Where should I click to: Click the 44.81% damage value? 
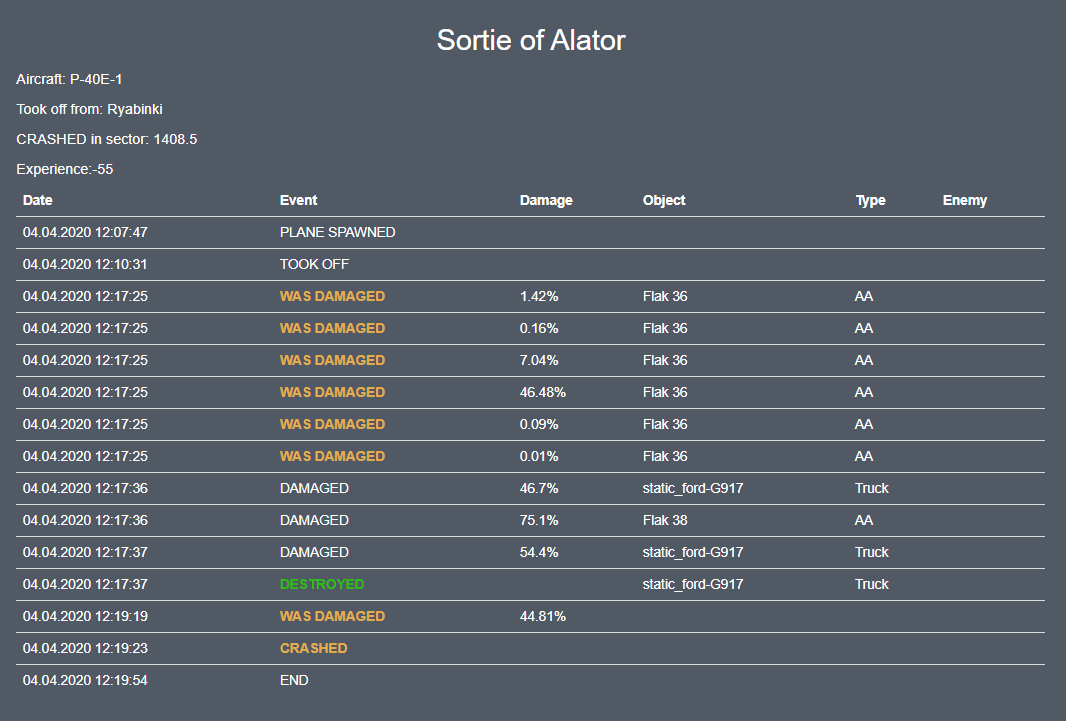point(543,616)
